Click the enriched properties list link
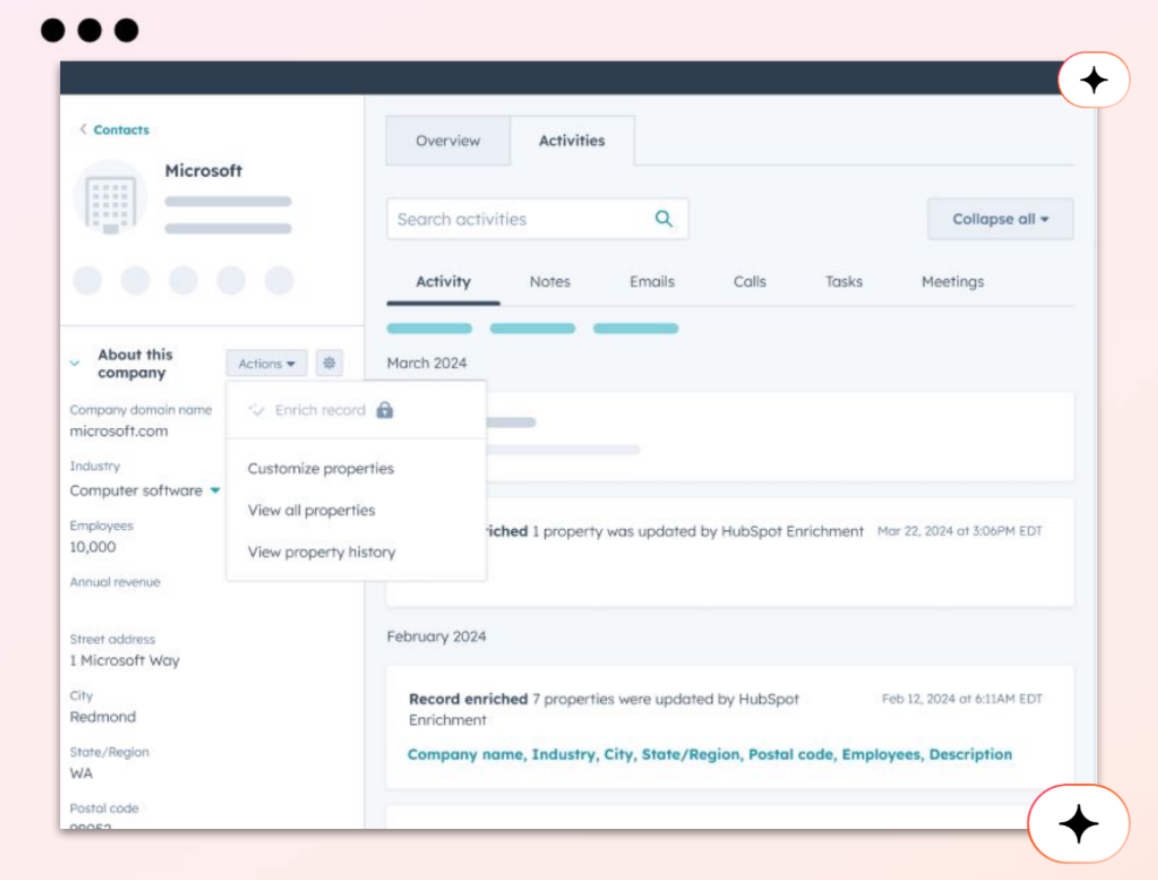The width and height of the screenshot is (1158, 880). 709,755
